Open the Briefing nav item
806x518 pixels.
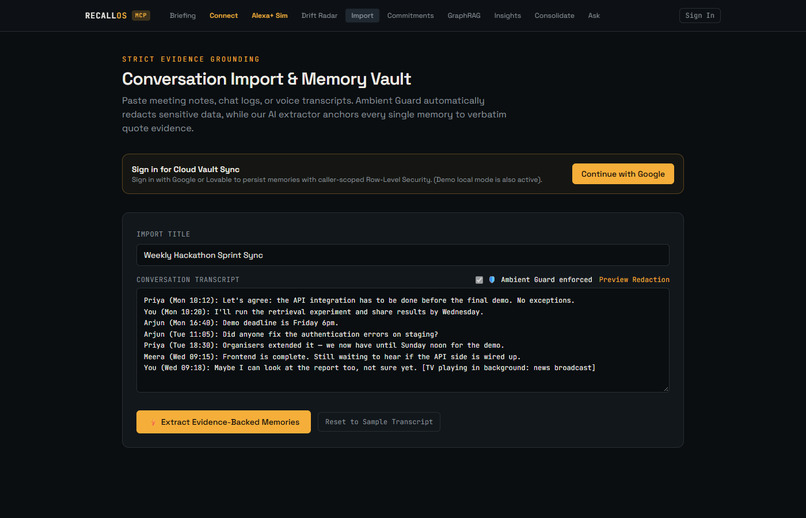[x=182, y=15]
